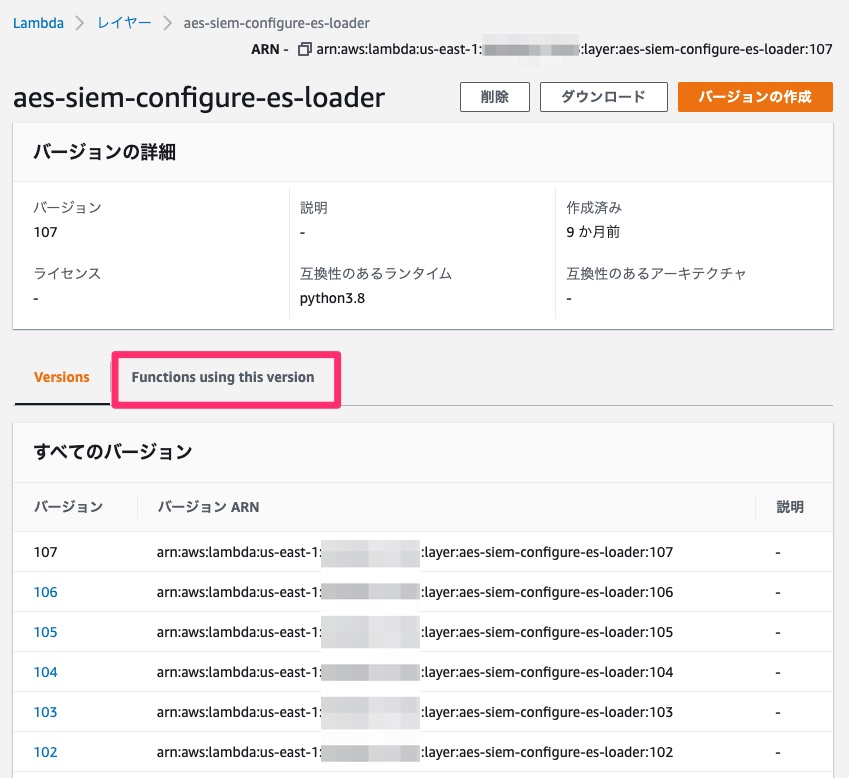This screenshot has width=849, height=778.
Task: Open Lambda breadcrumb link
Action: pos(38,23)
